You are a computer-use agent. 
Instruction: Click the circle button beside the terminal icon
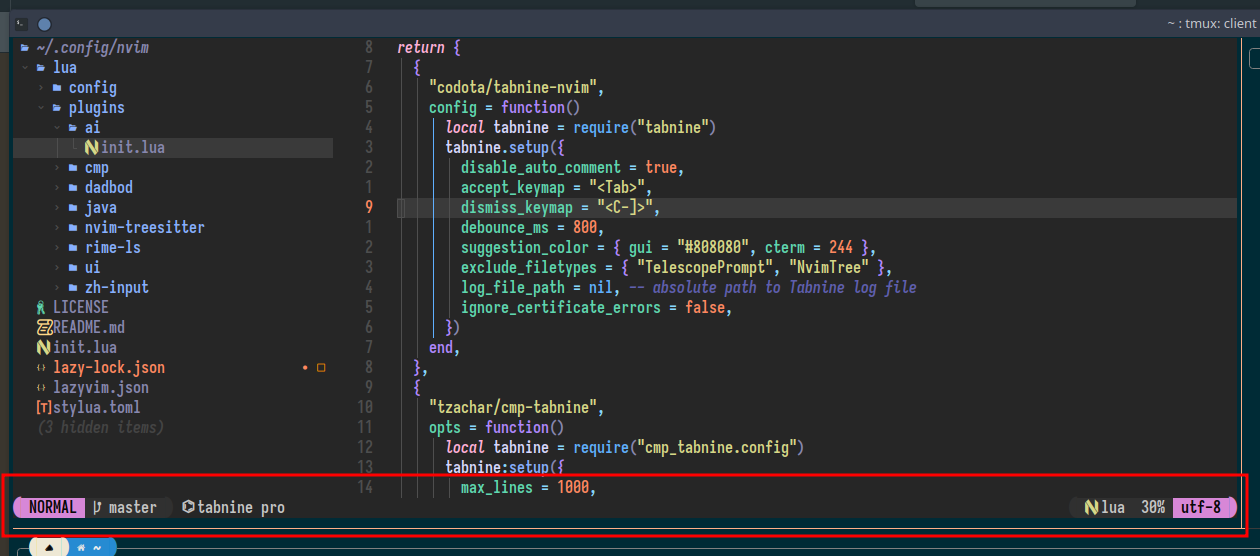[x=45, y=24]
